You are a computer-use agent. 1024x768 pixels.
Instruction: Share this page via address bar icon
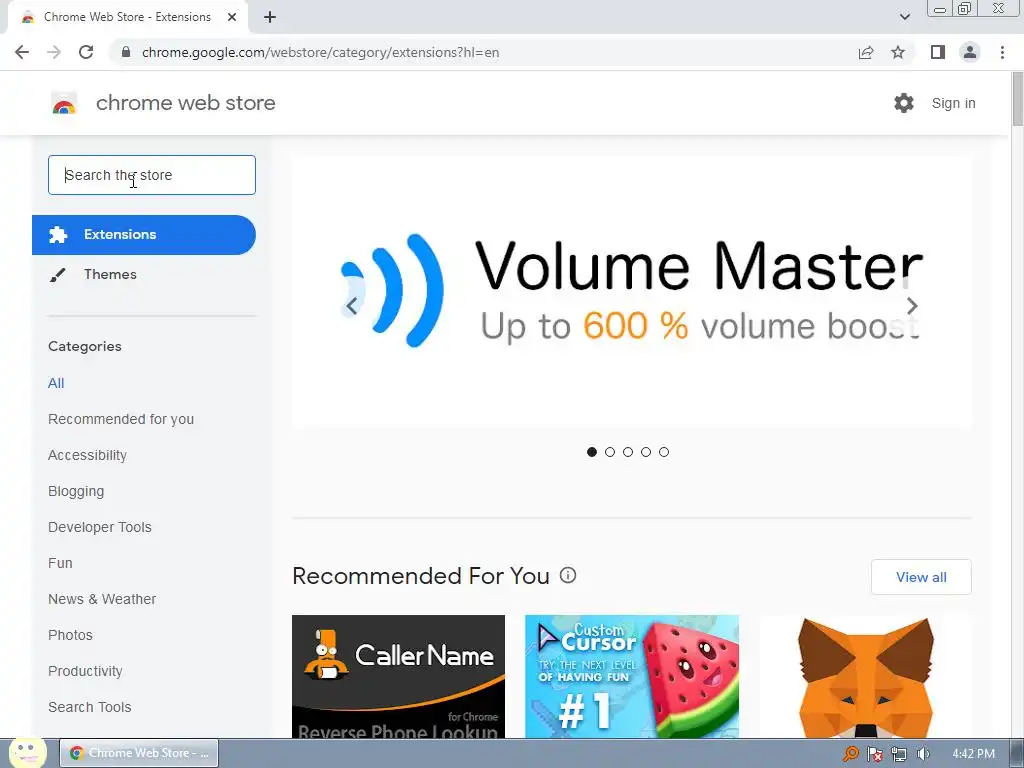tap(866, 52)
